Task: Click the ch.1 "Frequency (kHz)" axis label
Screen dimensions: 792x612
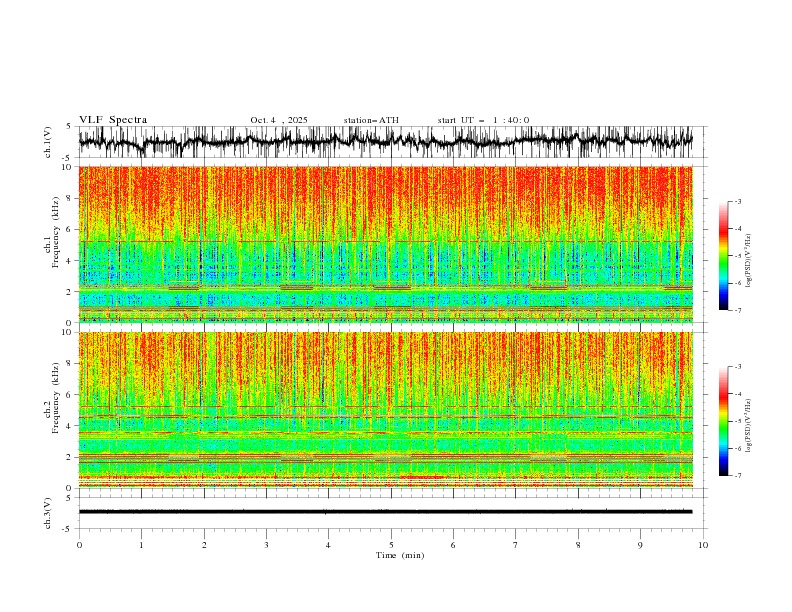Action: click(x=55, y=232)
